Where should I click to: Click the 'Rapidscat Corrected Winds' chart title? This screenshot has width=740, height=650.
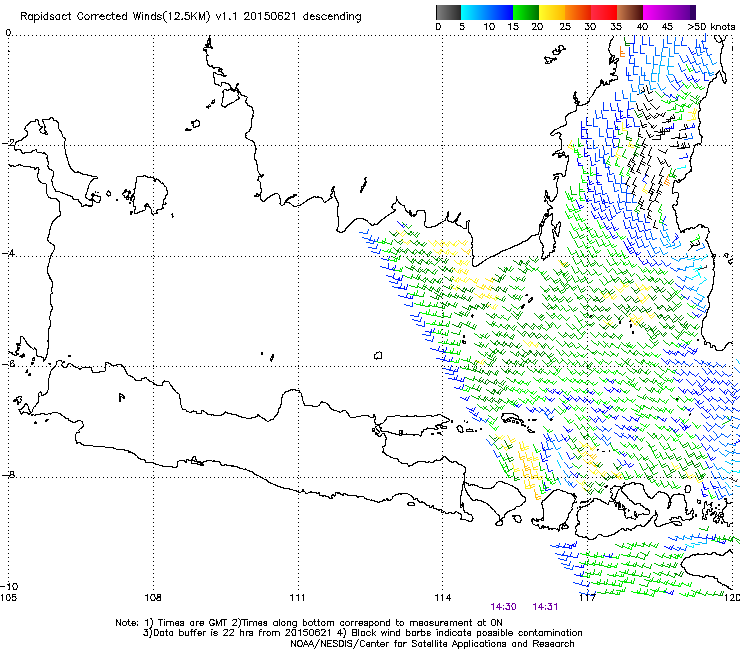191,17
